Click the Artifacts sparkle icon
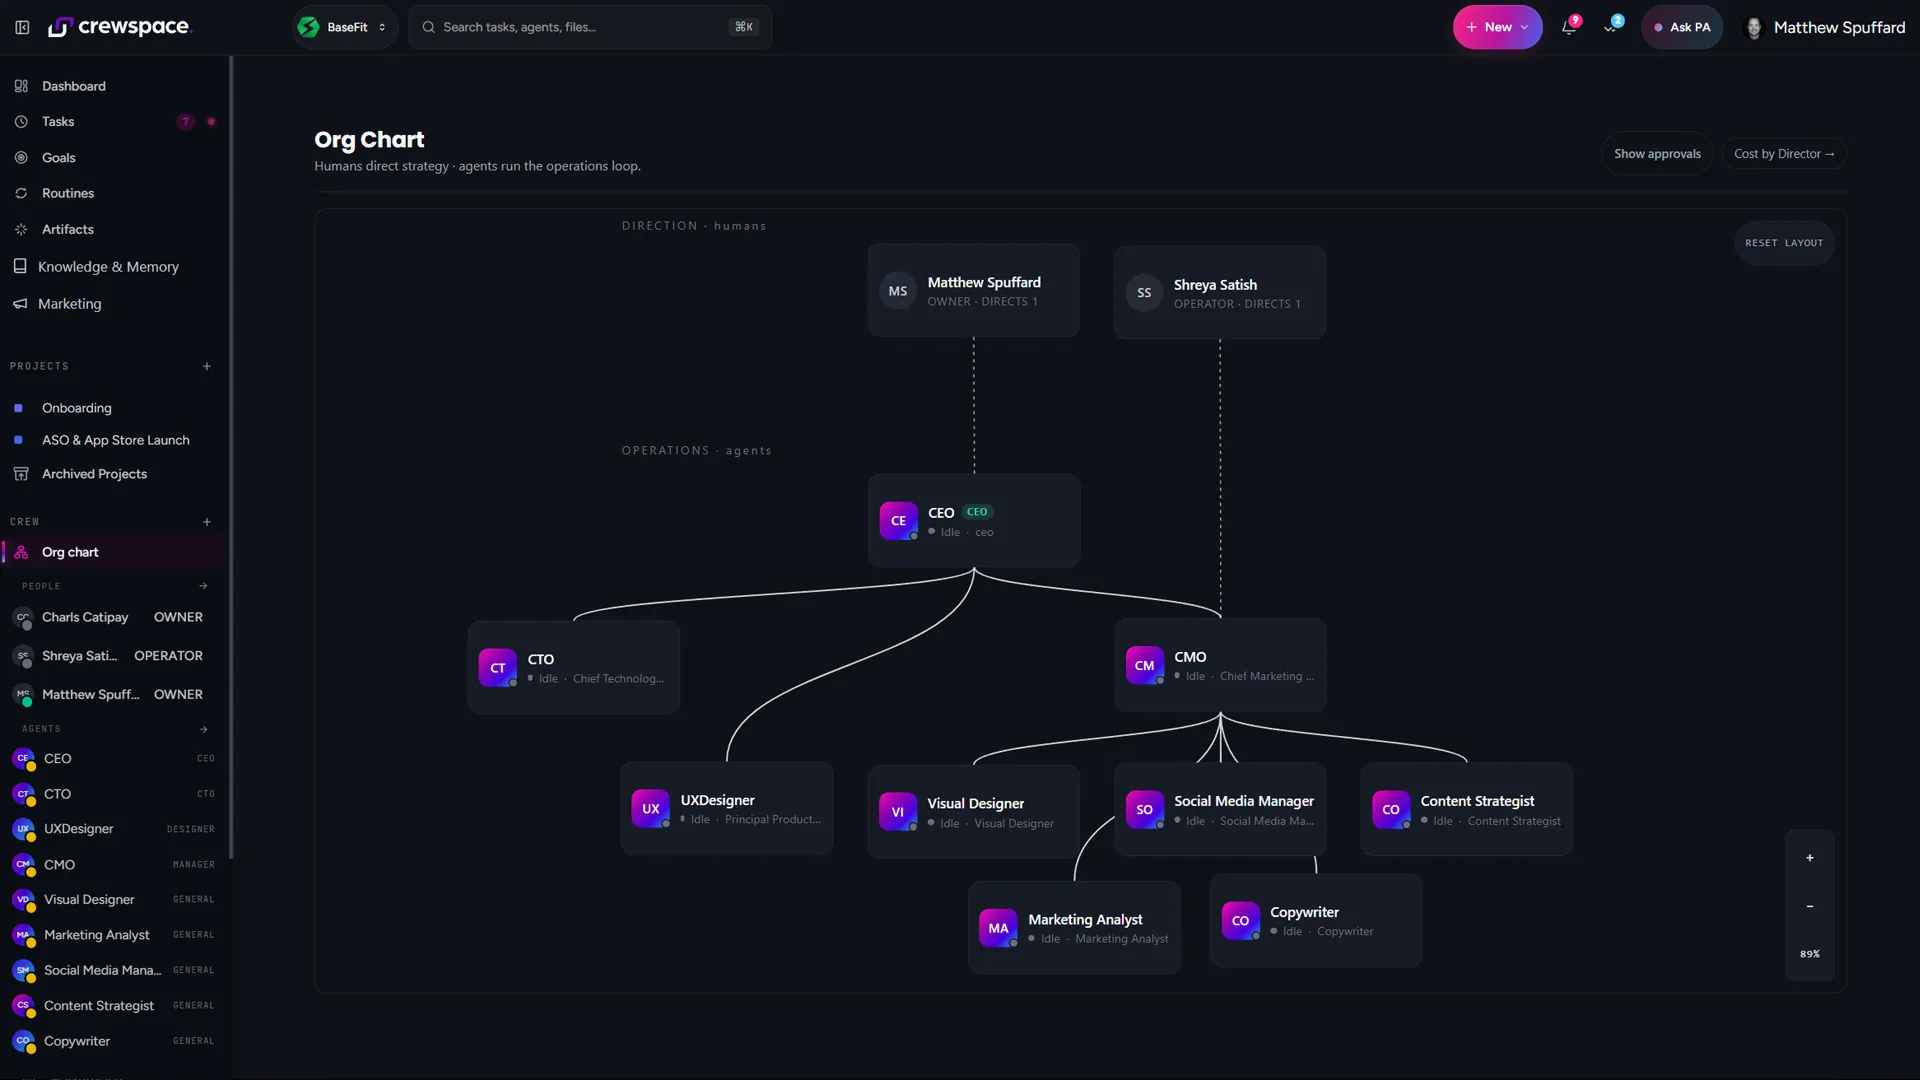 click(21, 229)
